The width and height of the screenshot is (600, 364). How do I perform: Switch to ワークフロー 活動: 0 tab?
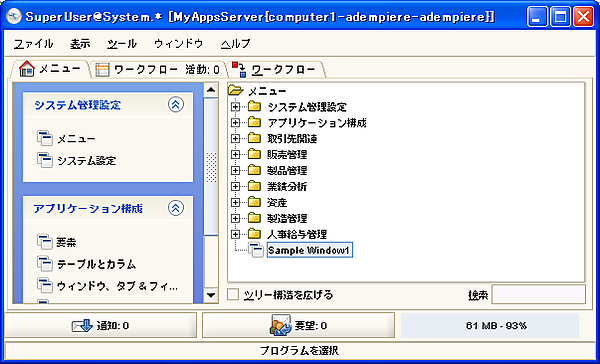[158, 70]
